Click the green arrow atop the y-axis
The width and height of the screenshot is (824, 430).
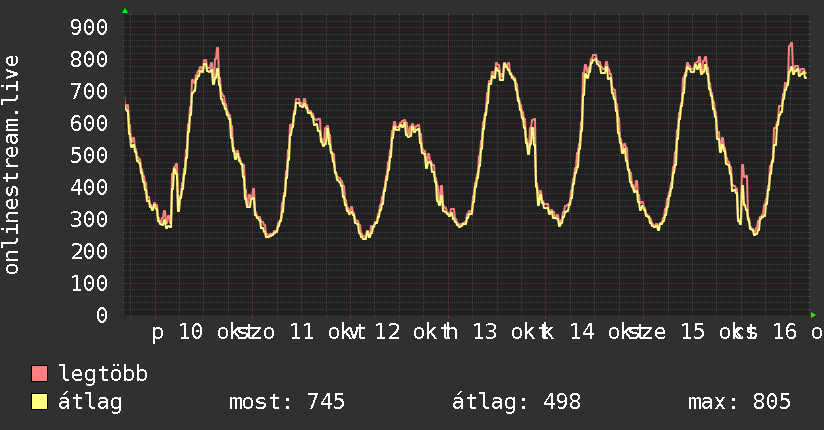(125, 11)
